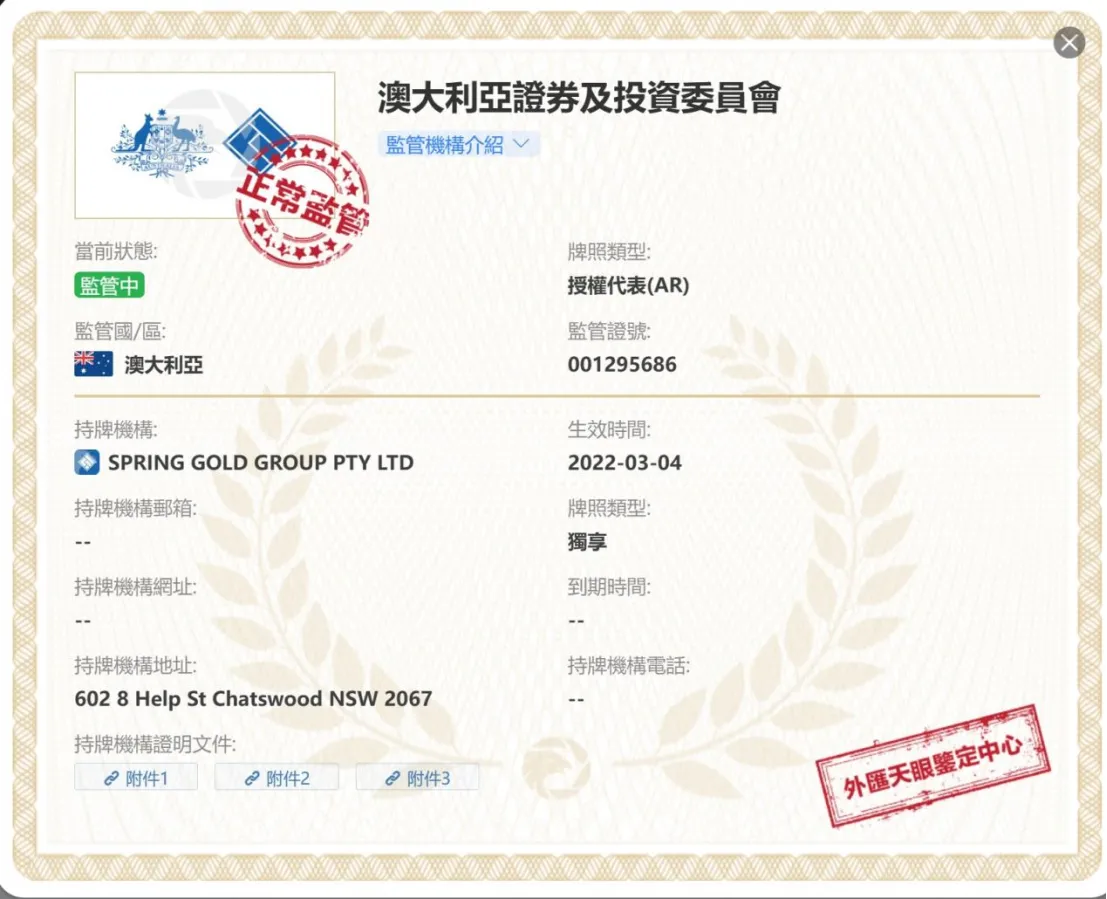This screenshot has height=899, width=1107.
Task: Click the link icon in 附件1 button
Action: (111, 778)
